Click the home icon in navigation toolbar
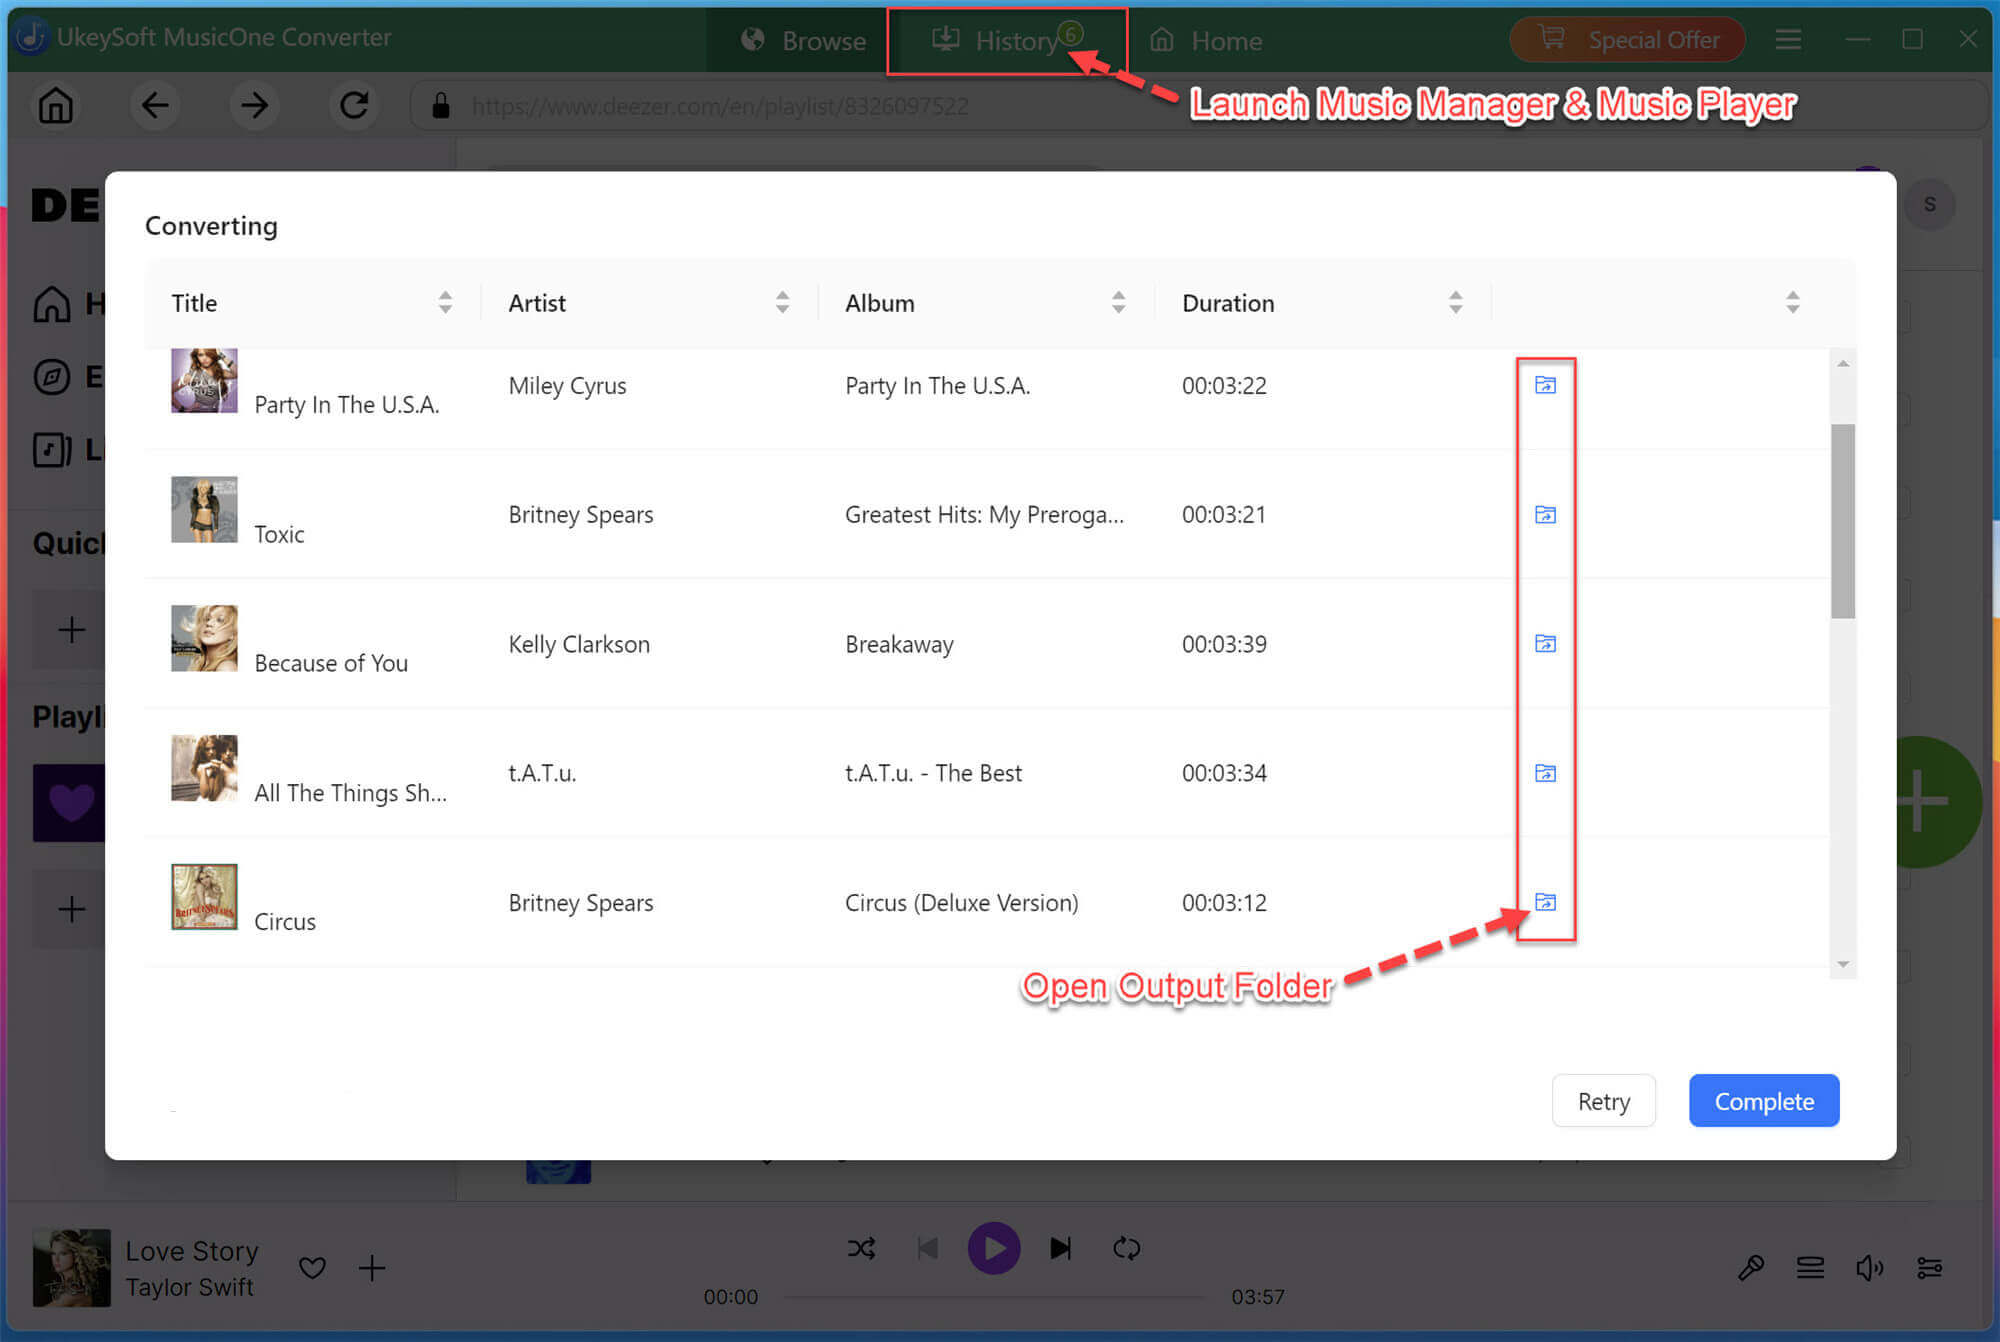Screen dimensions: 2000x1342 [56, 105]
